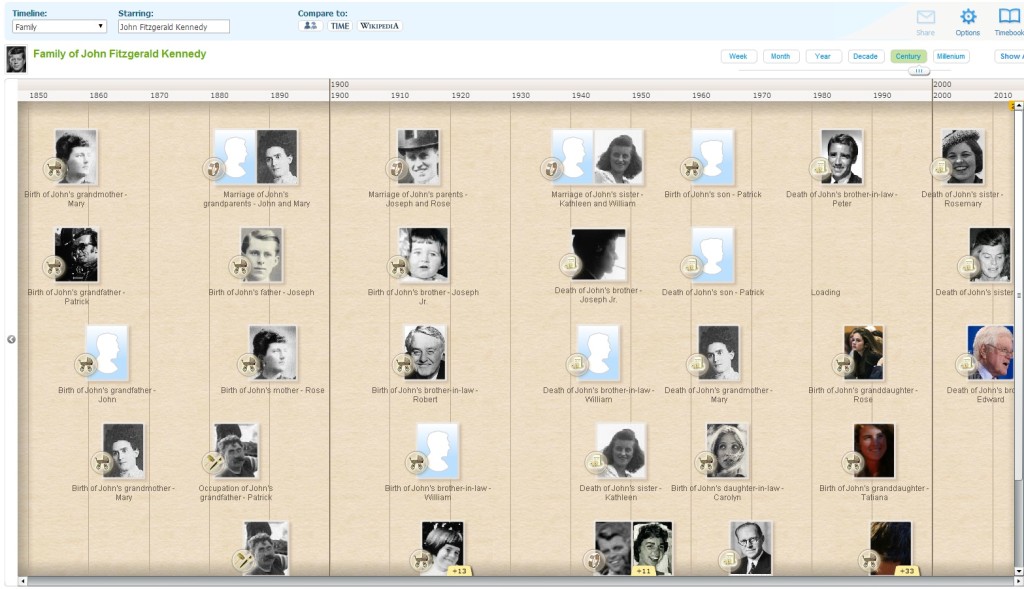Screen dimensions: 1024x589
Task: Click the Starring name input field
Action: tap(173, 27)
